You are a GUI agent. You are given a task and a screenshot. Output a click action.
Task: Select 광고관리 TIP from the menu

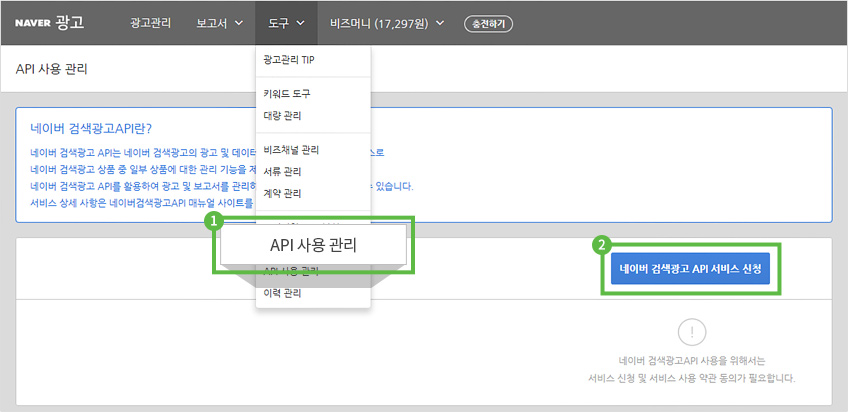289,60
